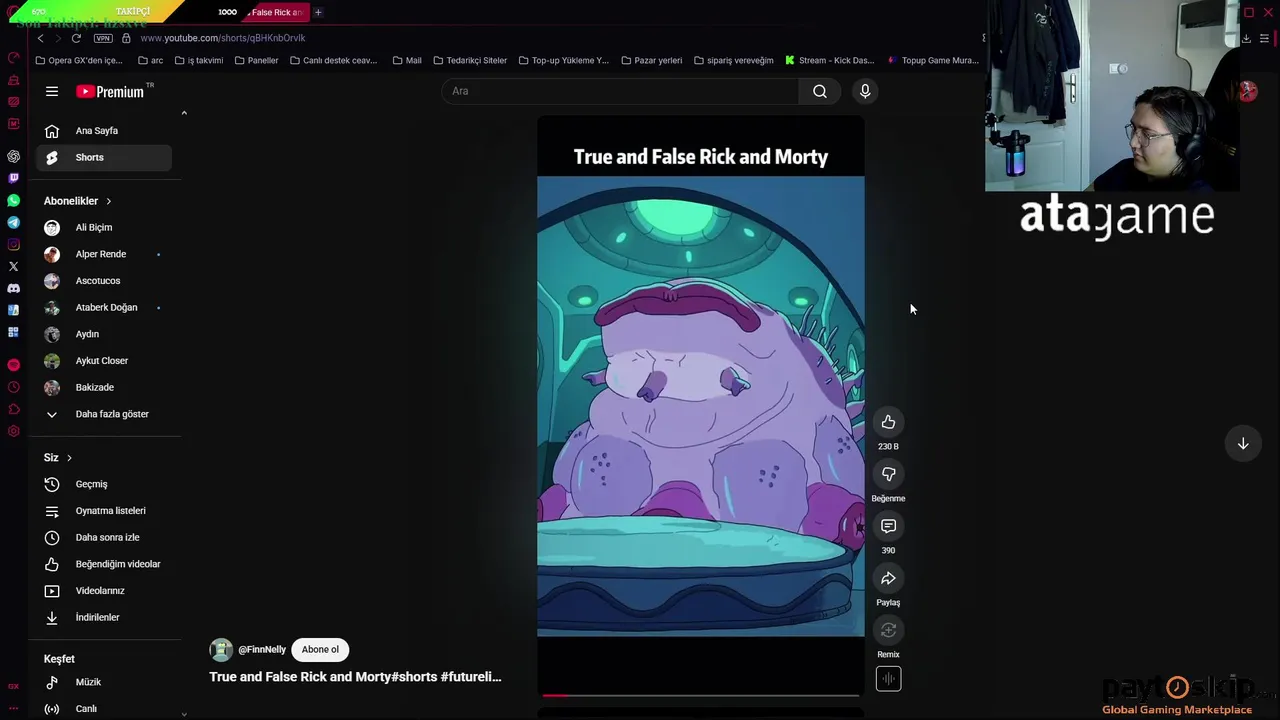The width and height of the screenshot is (1280, 720).
Task: Go to next Short with down arrow
Action: pyautogui.click(x=1243, y=443)
